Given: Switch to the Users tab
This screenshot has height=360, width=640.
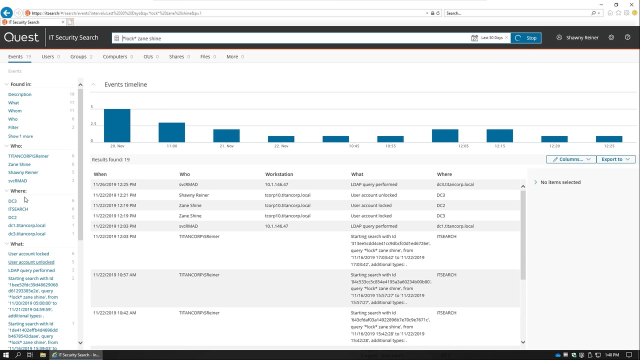Looking at the screenshot, I should [51, 57].
